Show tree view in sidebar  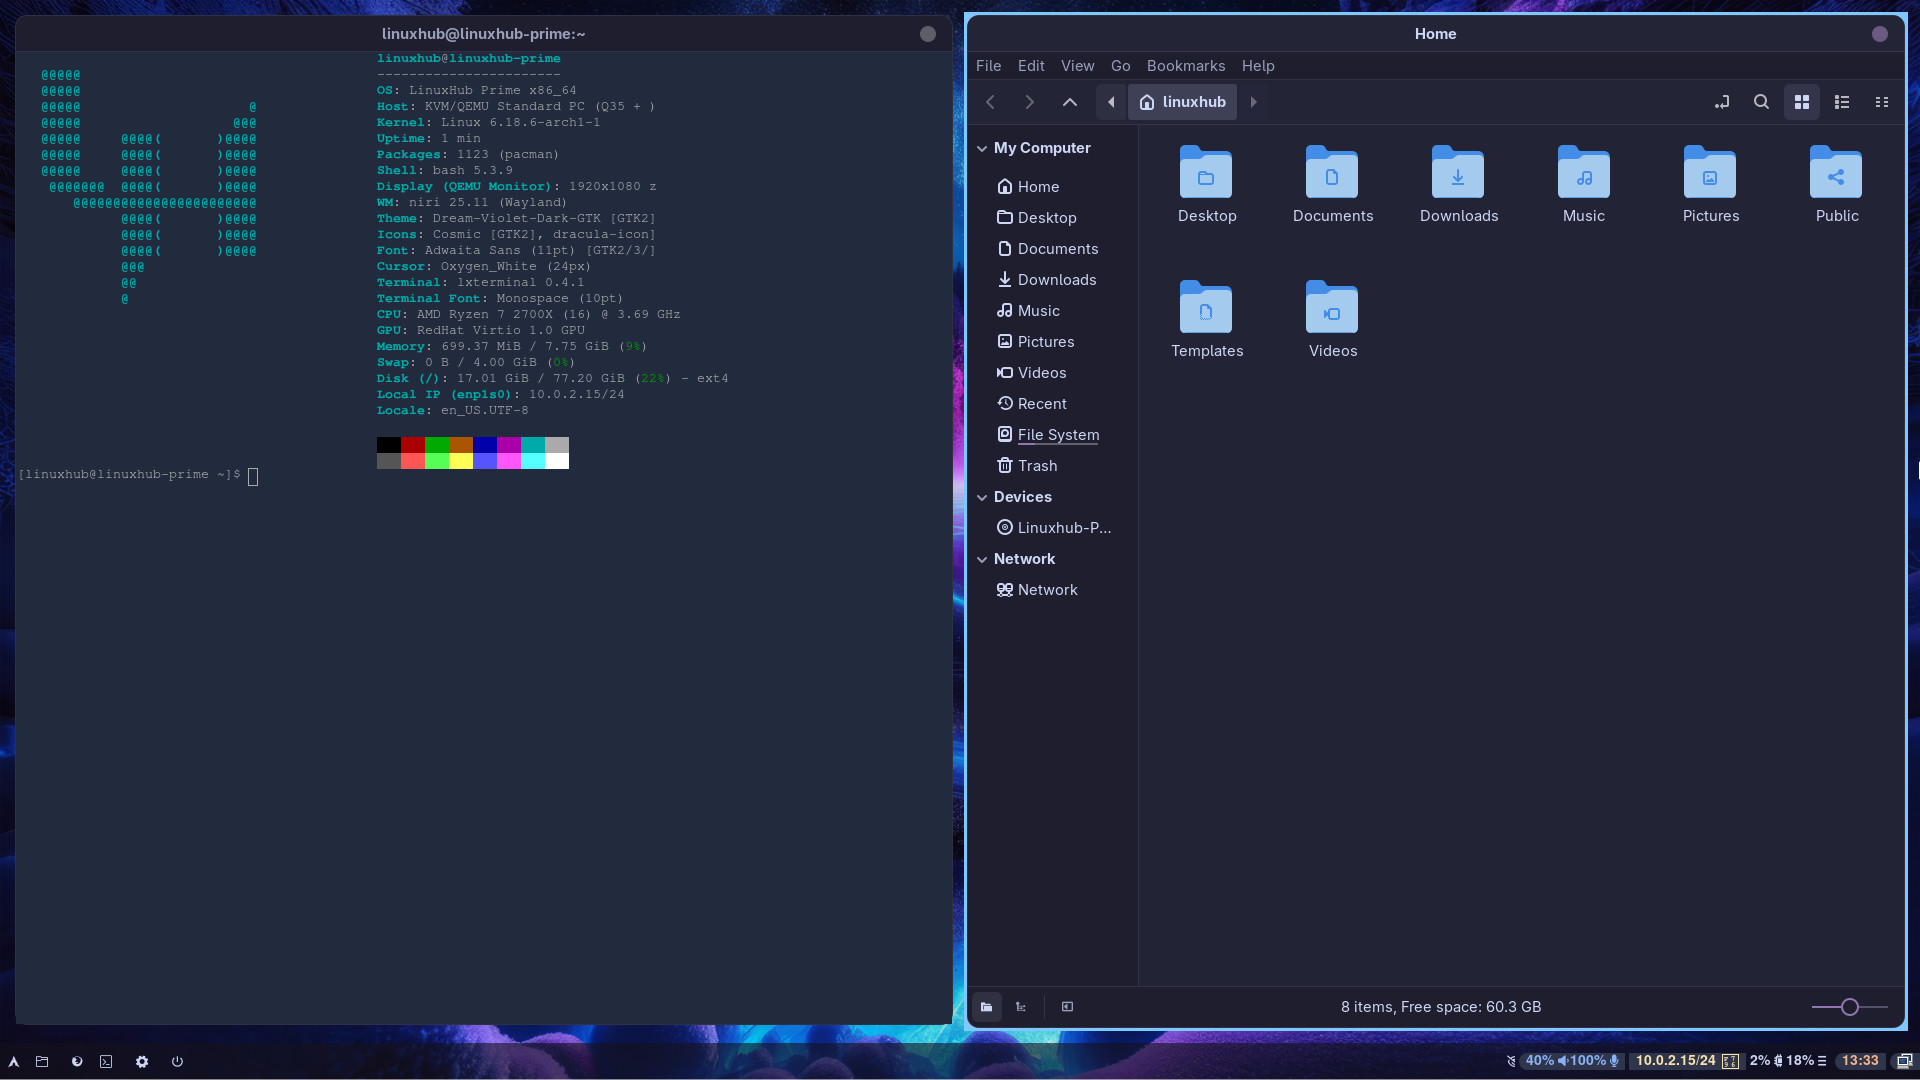pos(1021,1007)
